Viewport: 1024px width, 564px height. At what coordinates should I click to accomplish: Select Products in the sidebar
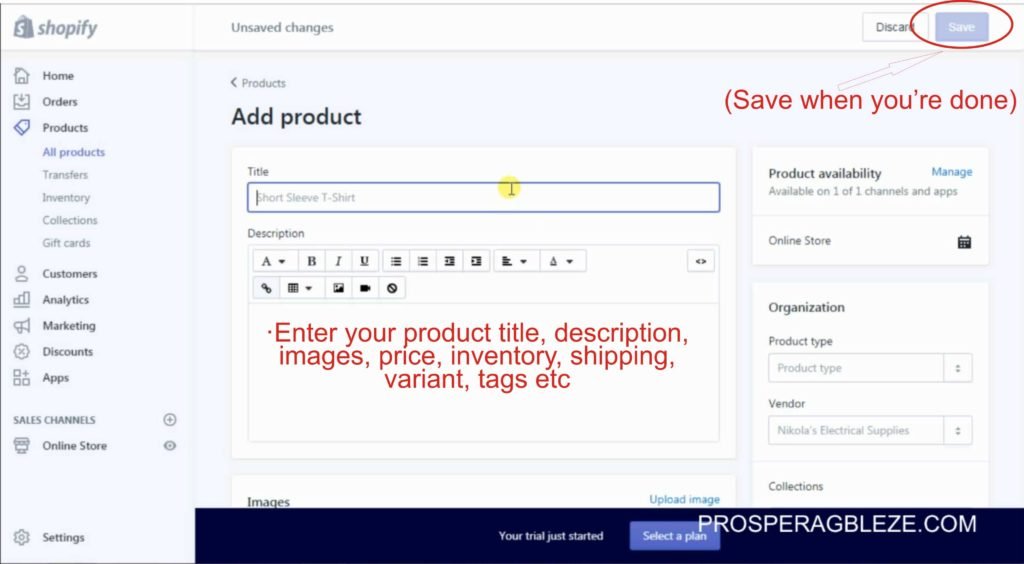[65, 128]
